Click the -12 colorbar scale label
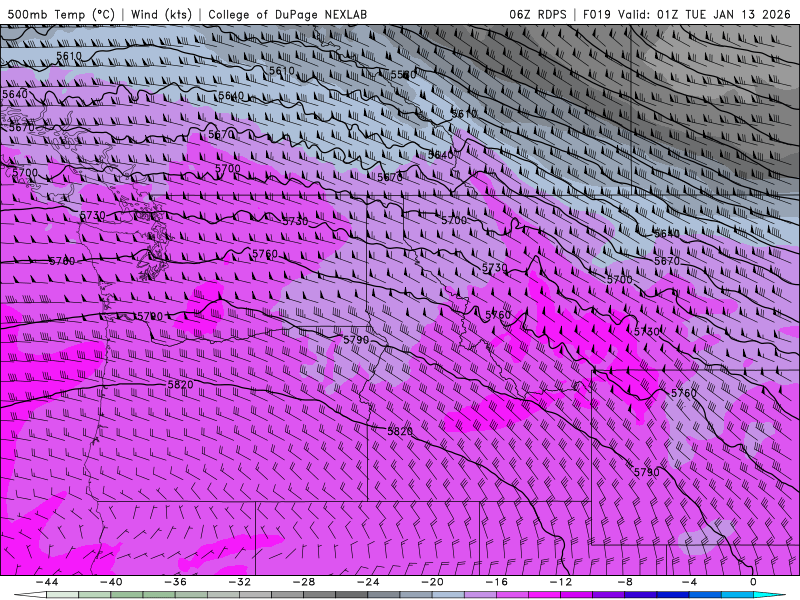Screen dimensions: 800x600 pyautogui.click(x=561, y=582)
